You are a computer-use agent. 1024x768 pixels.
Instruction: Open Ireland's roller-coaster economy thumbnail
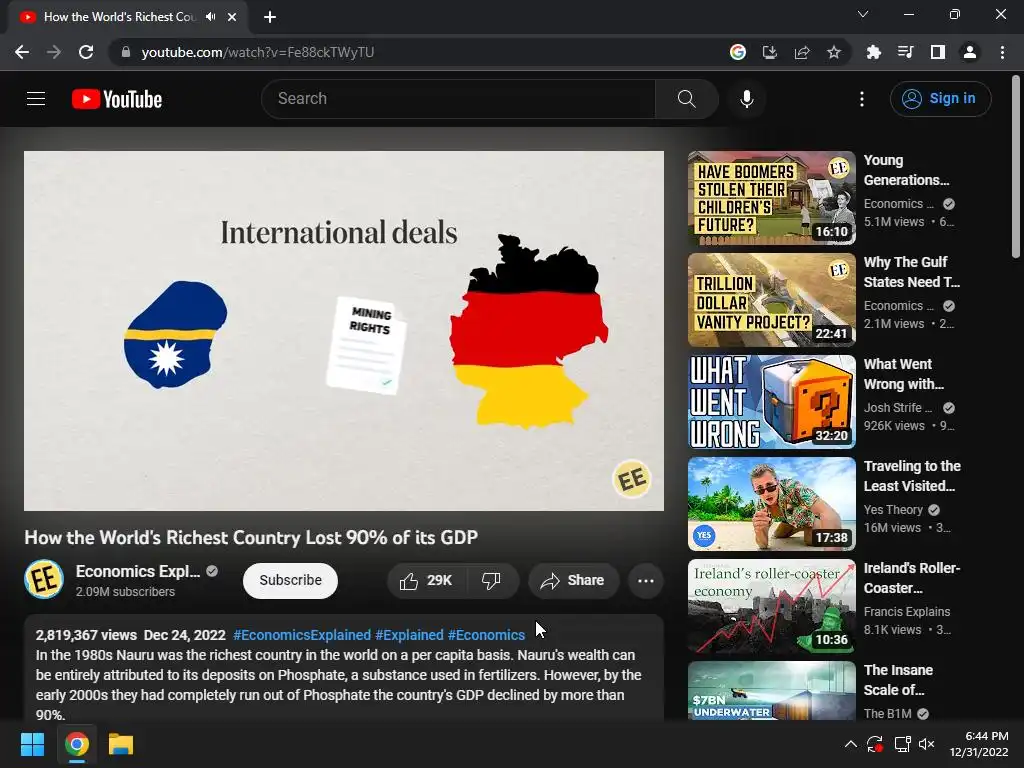click(x=771, y=605)
